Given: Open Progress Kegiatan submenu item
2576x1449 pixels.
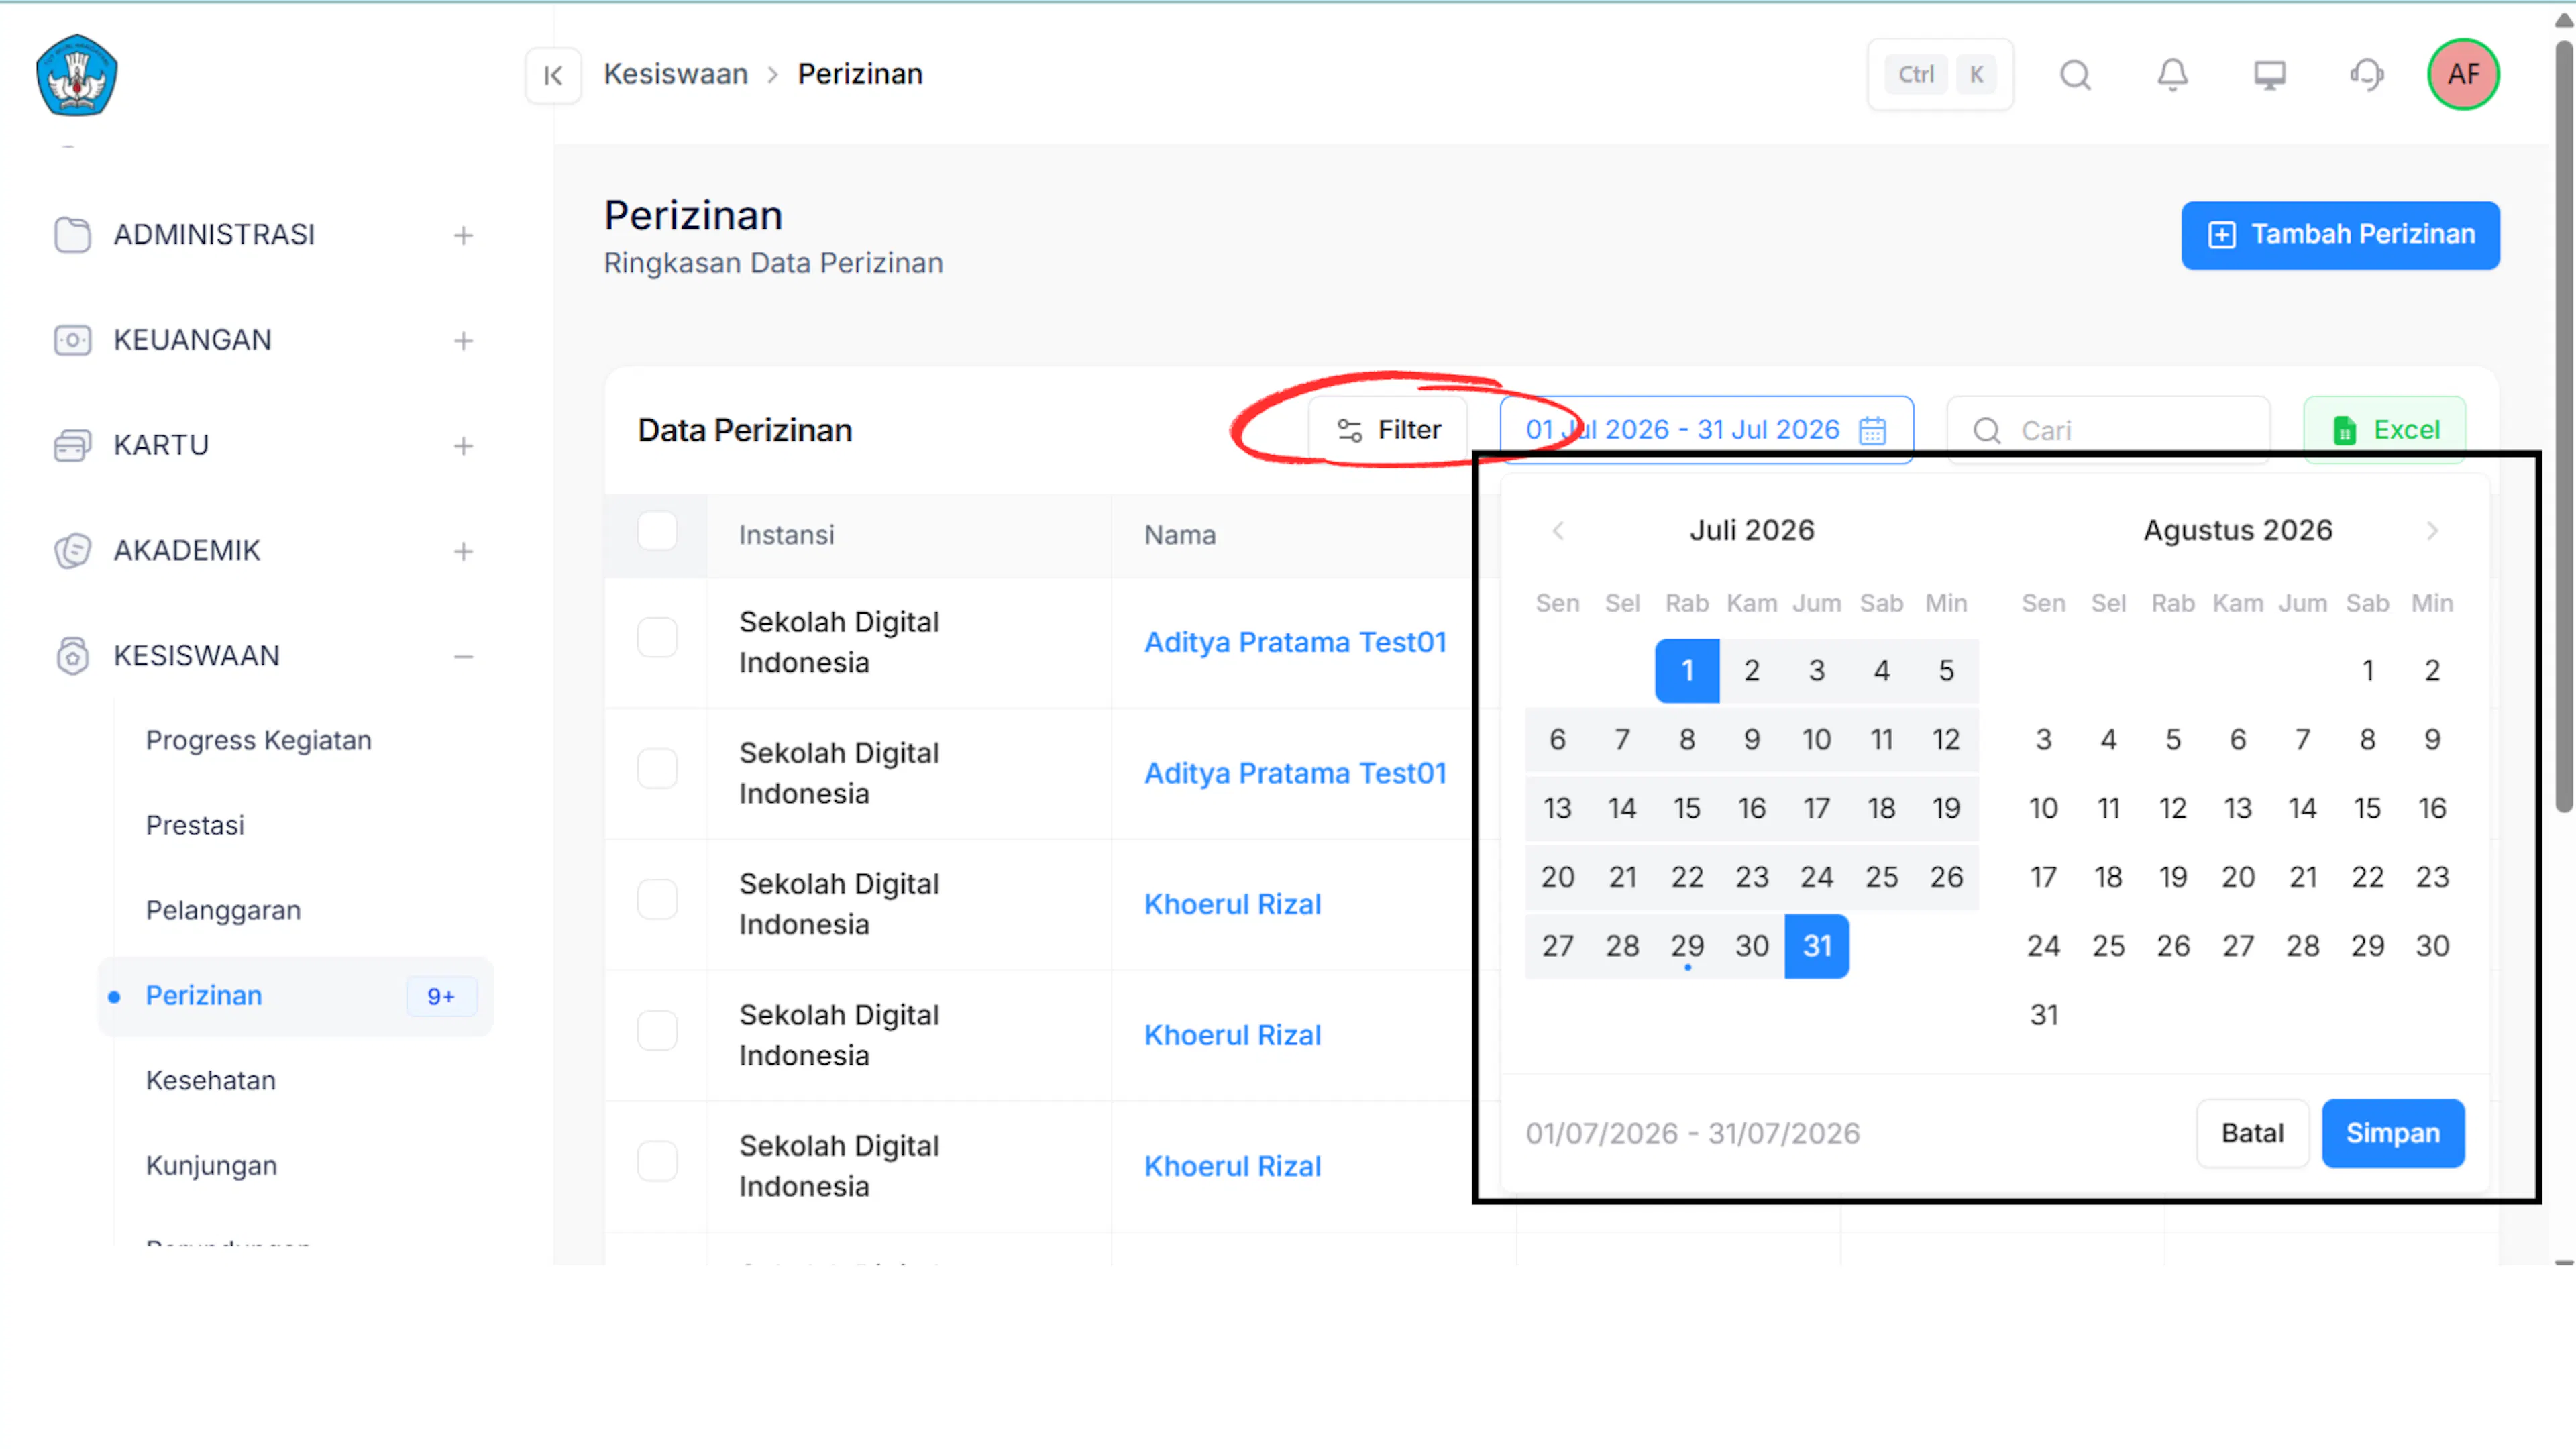Looking at the screenshot, I should pyautogui.click(x=259, y=740).
